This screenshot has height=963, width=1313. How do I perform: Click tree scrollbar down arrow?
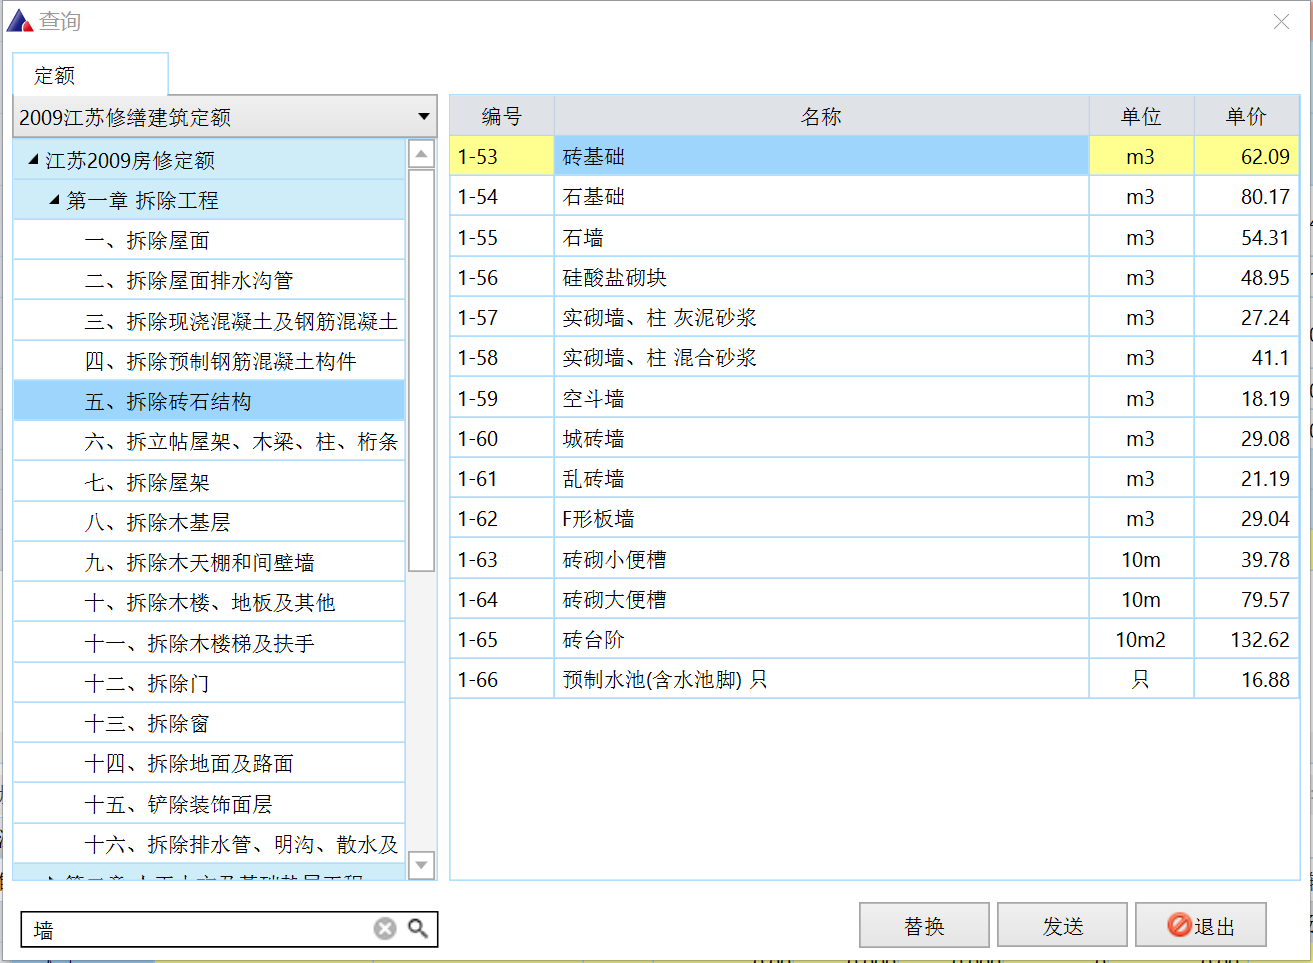click(x=422, y=865)
